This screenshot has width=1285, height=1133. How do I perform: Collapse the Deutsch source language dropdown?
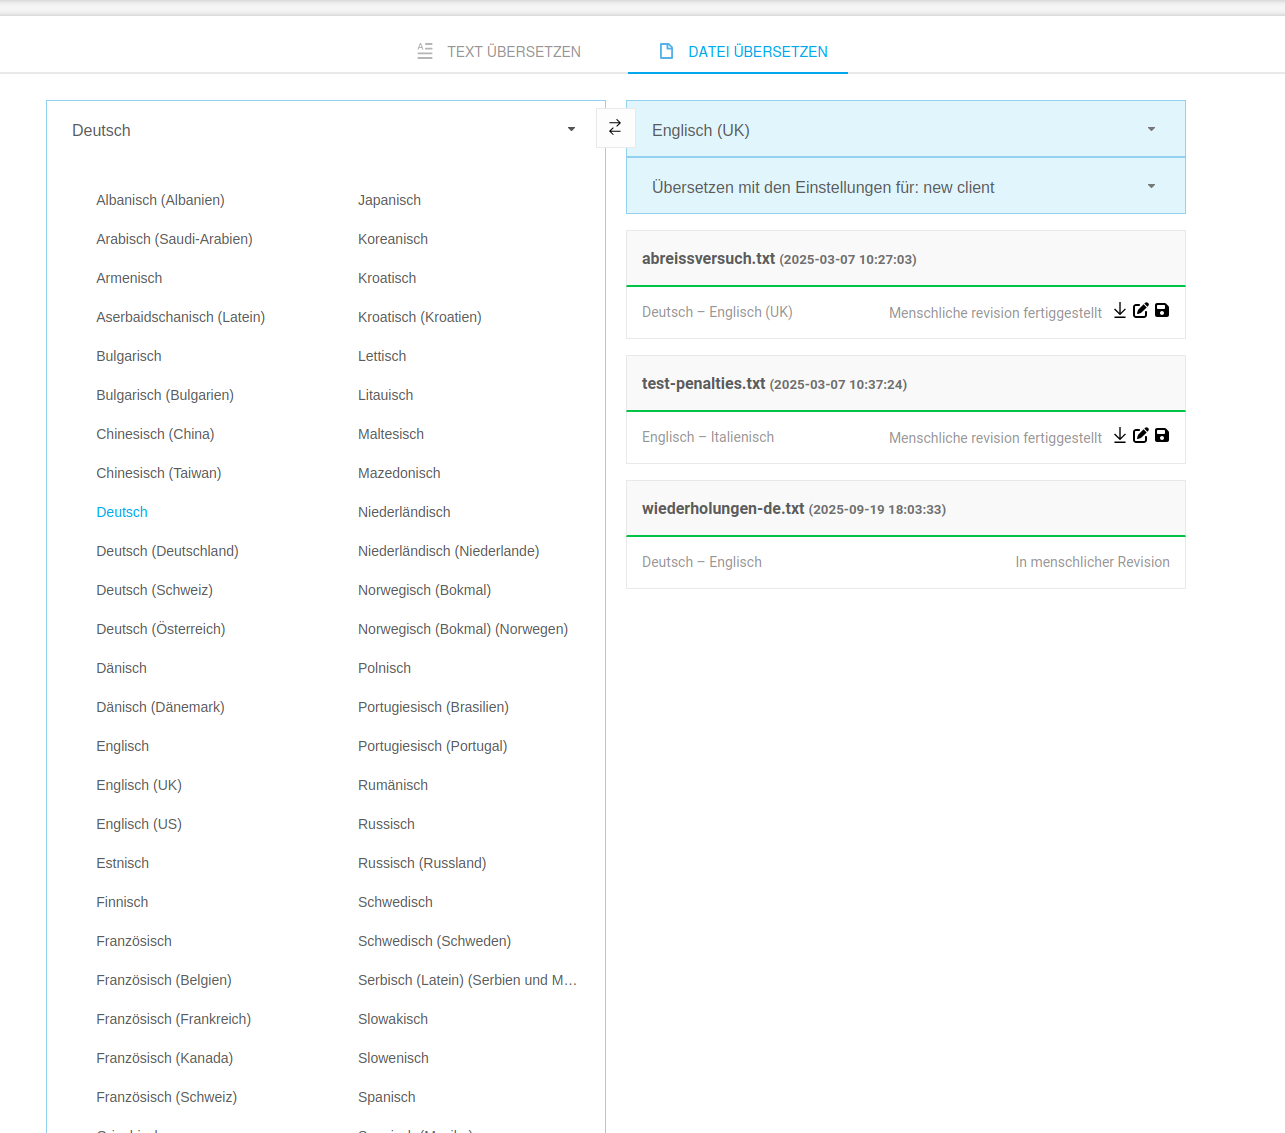pyautogui.click(x=571, y=130)
